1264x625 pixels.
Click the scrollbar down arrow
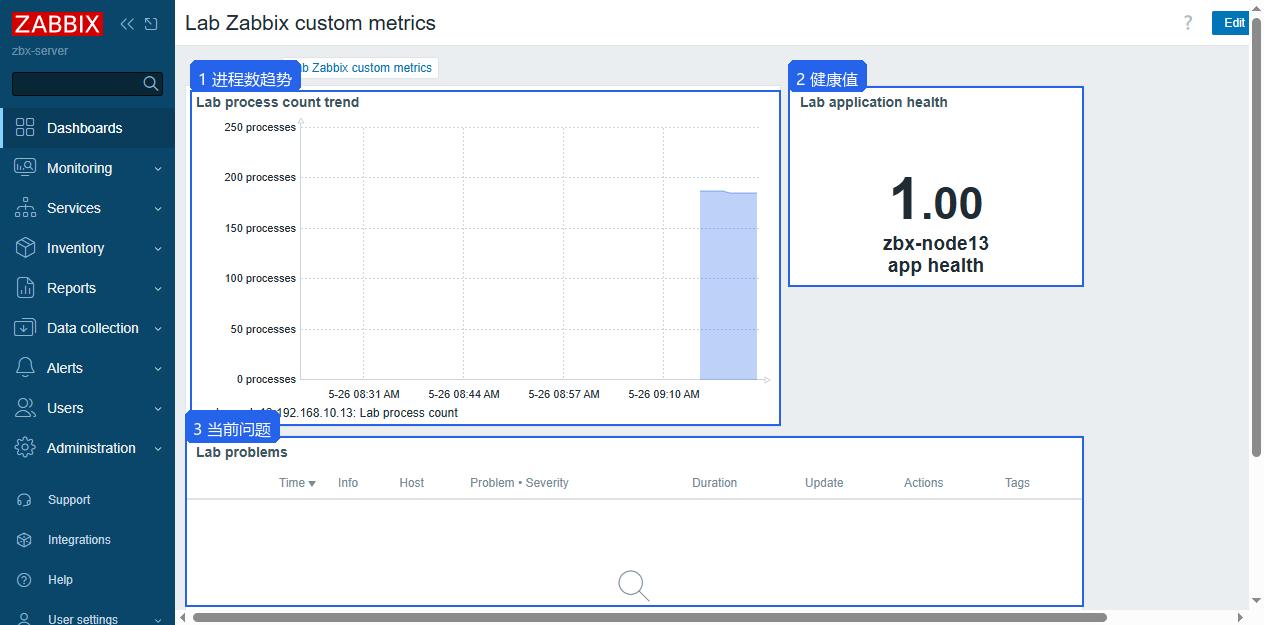(1256, 601)
